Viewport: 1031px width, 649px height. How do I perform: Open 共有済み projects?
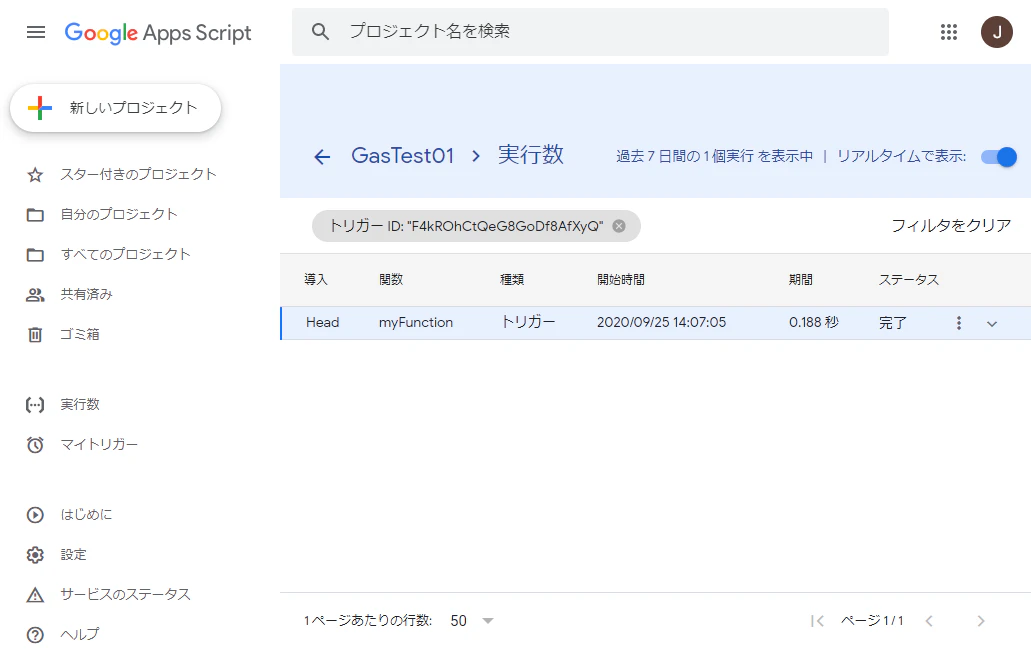pyautogui.click(x=86, y=295)
